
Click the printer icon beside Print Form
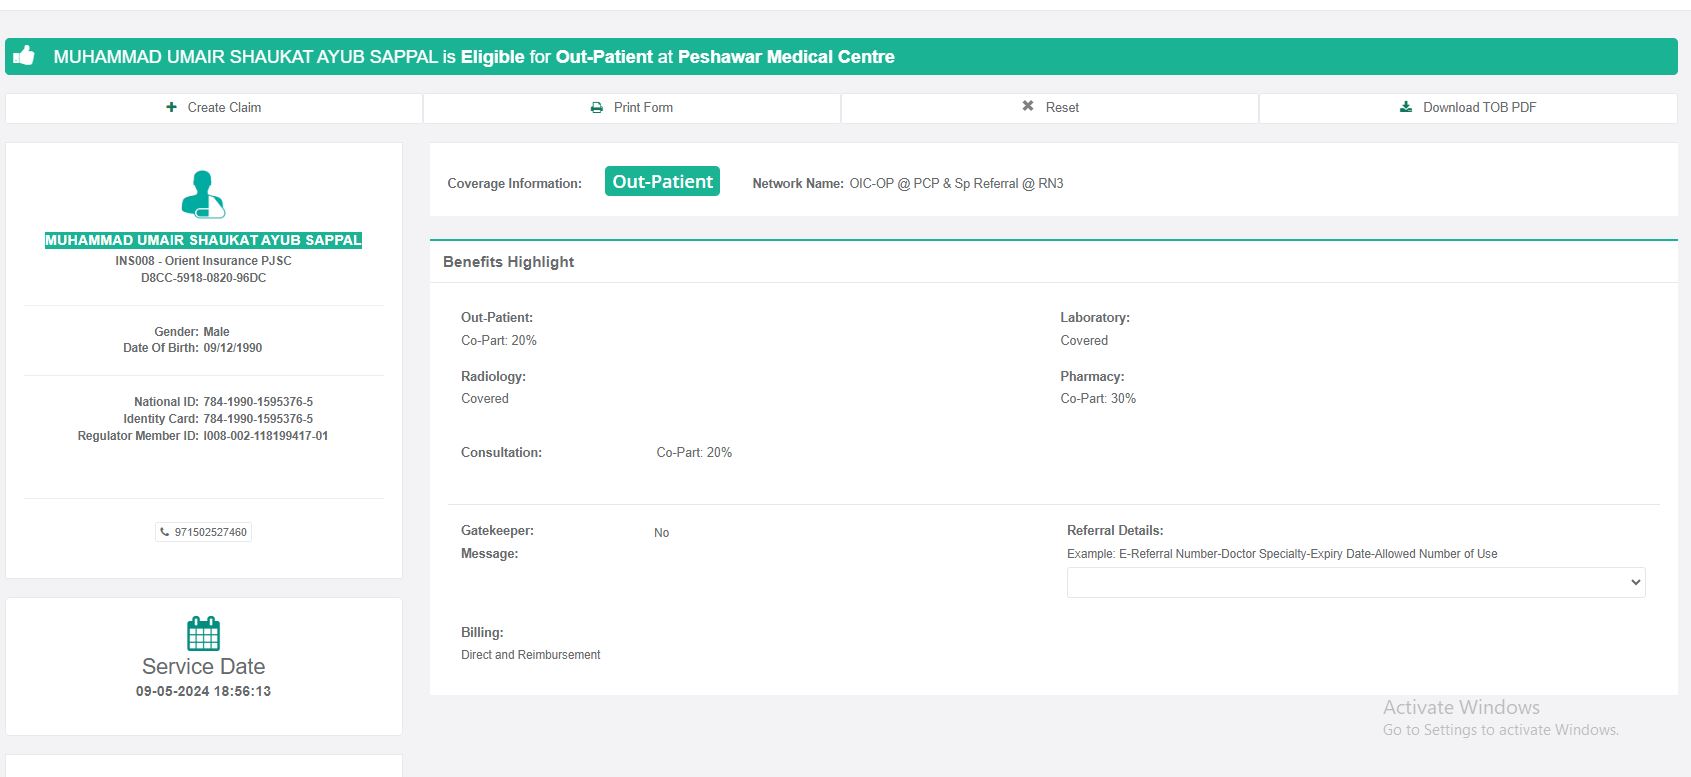(x=597, y=107)
